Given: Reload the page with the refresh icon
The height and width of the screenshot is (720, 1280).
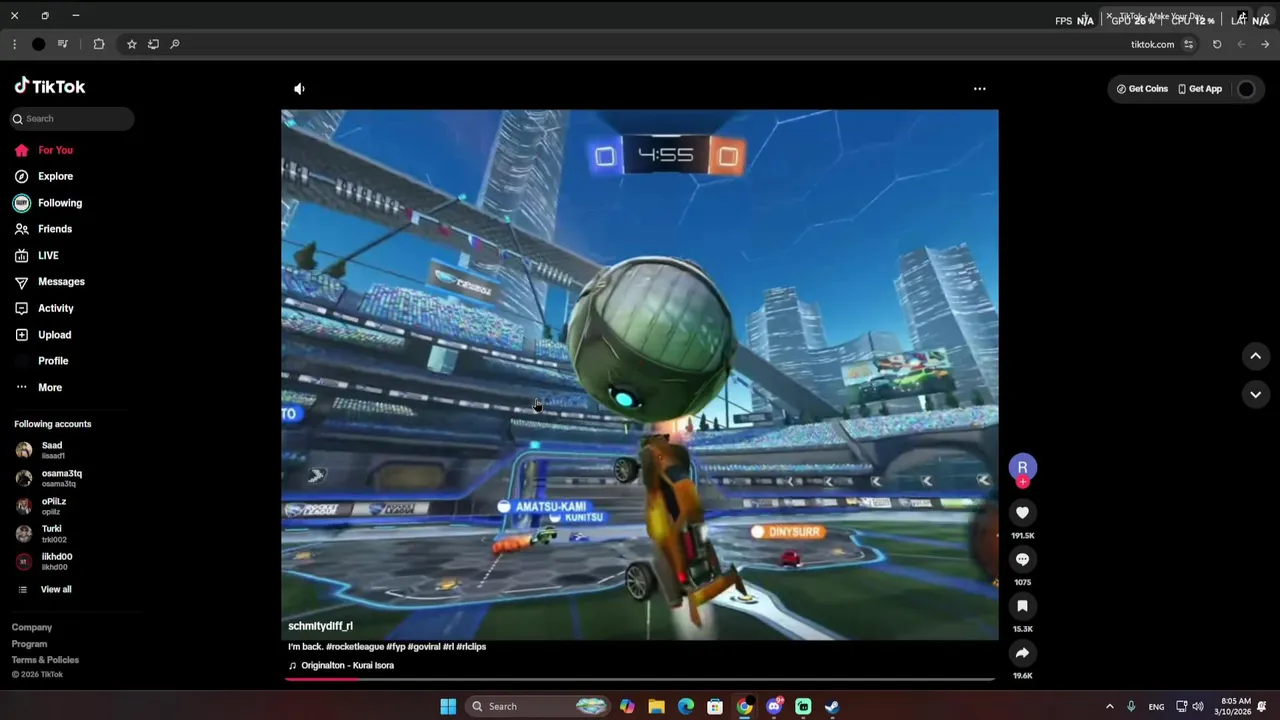Looking at the screenshot, I should click(1217, 44).
